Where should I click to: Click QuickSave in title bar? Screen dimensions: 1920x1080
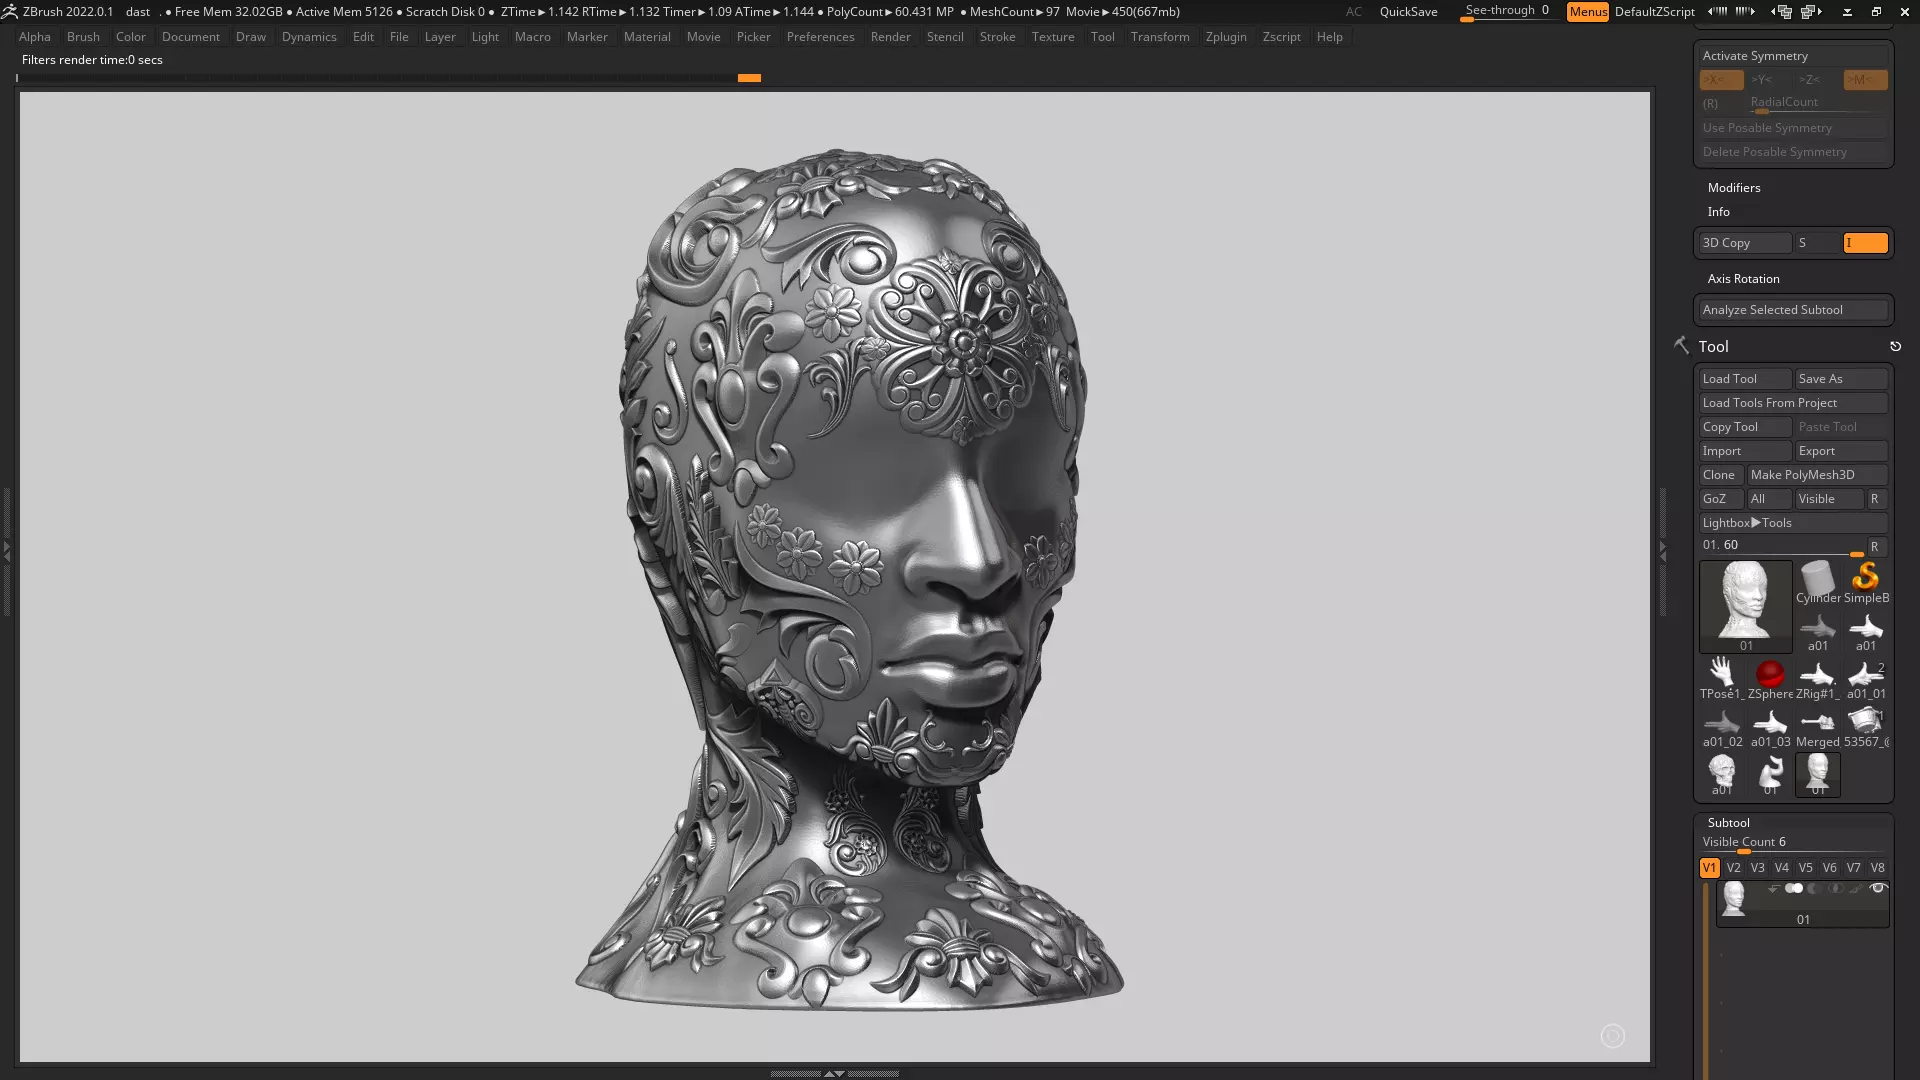click(x=1408, y=12)
